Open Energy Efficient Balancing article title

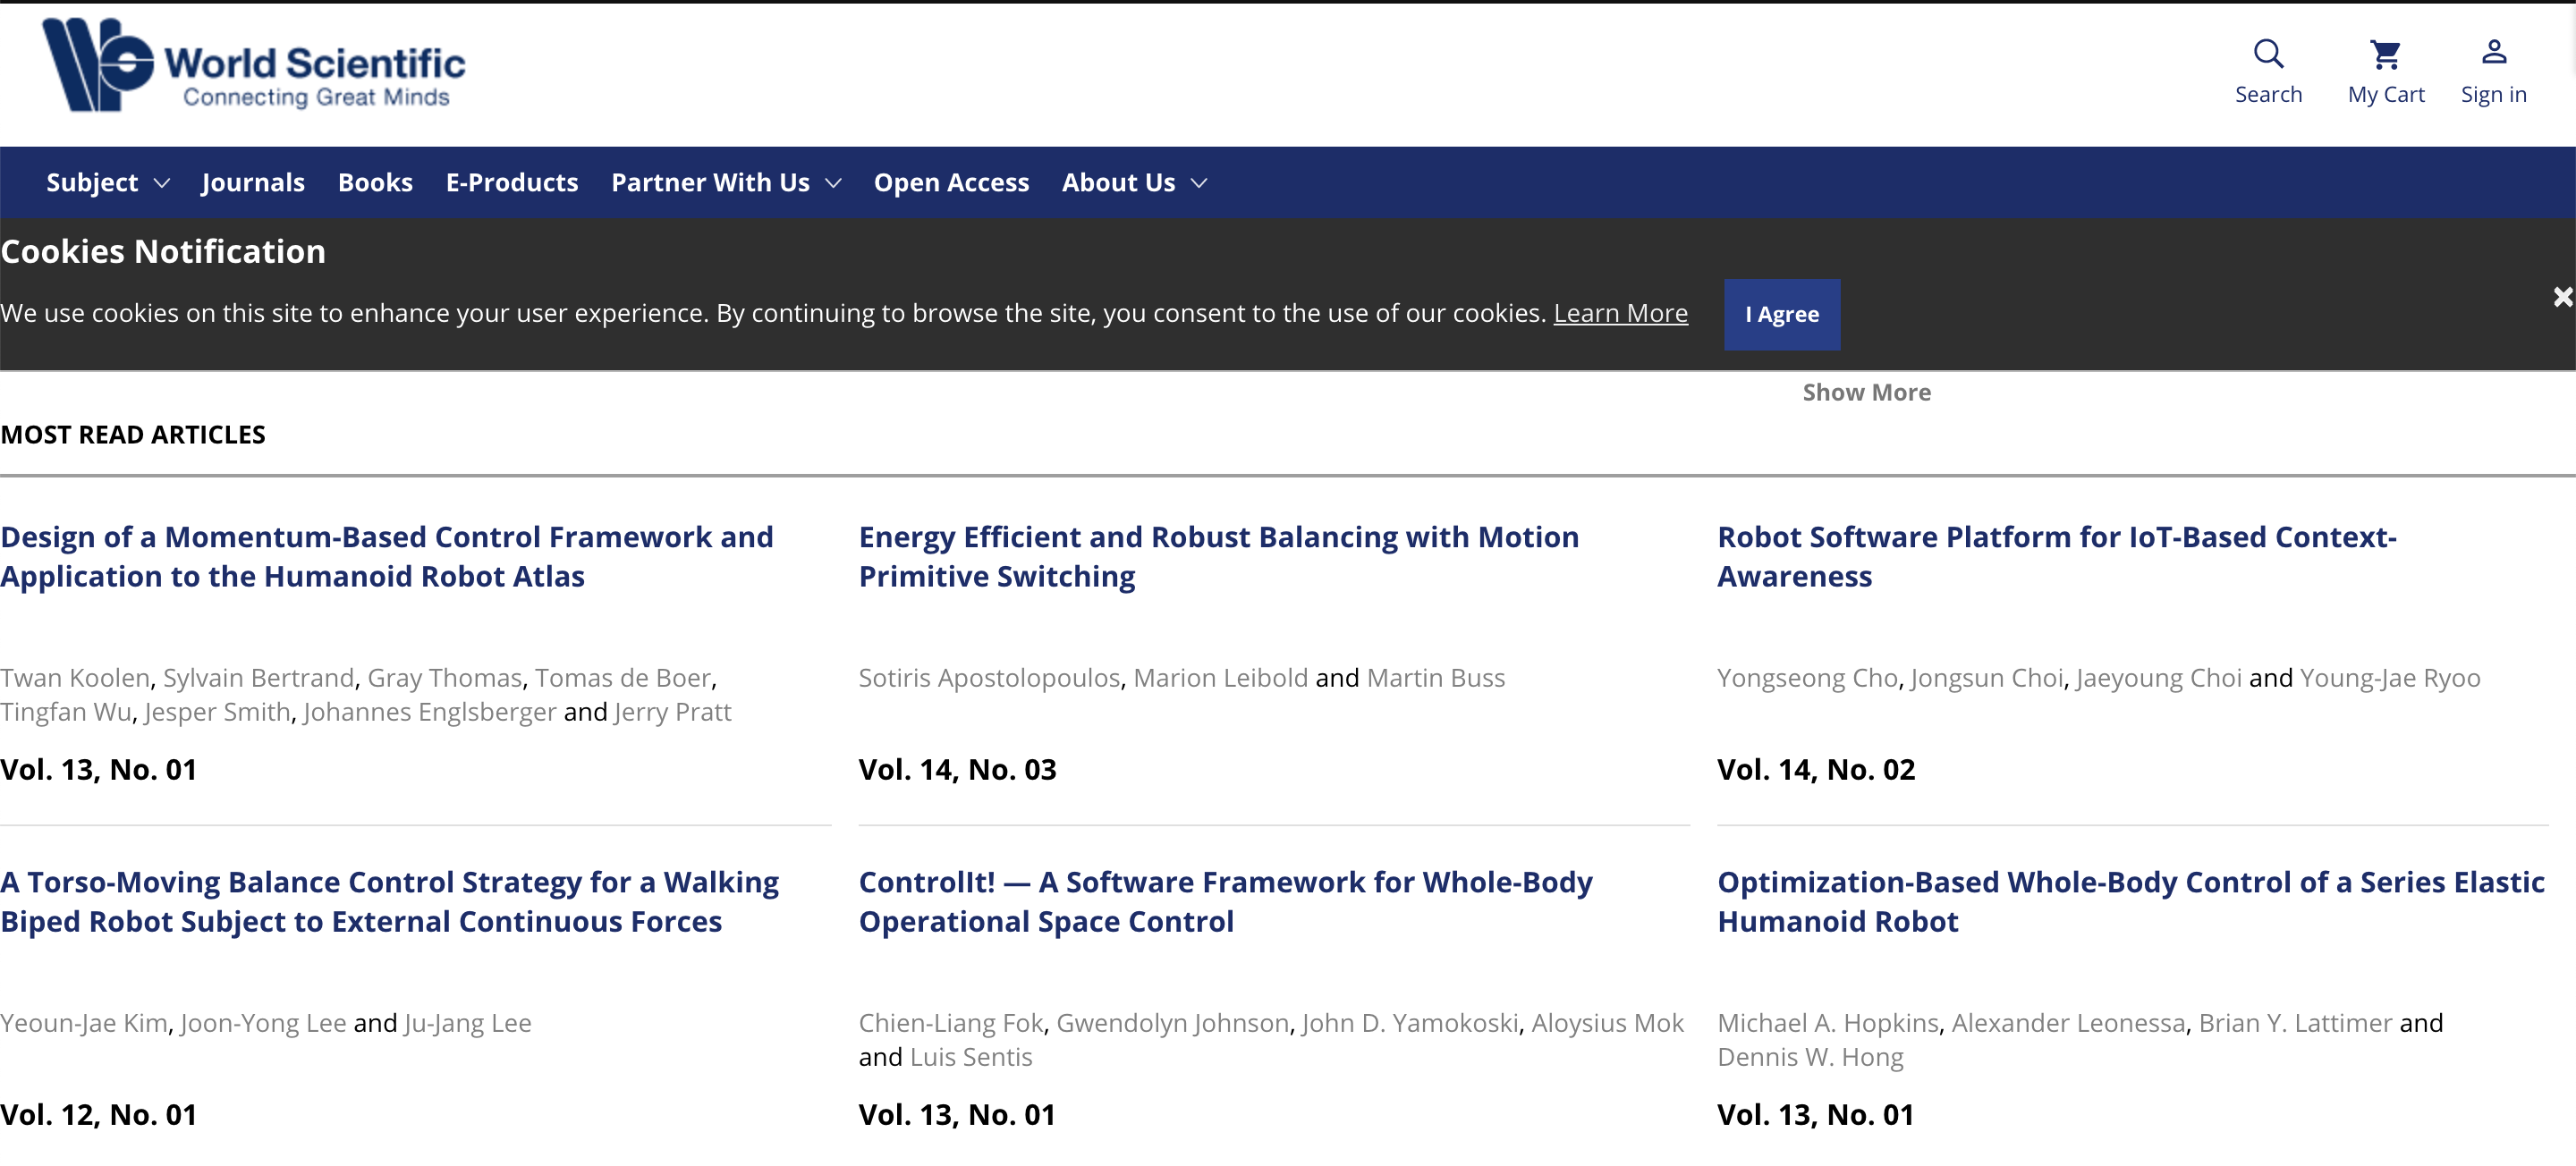pos(1218,557)
